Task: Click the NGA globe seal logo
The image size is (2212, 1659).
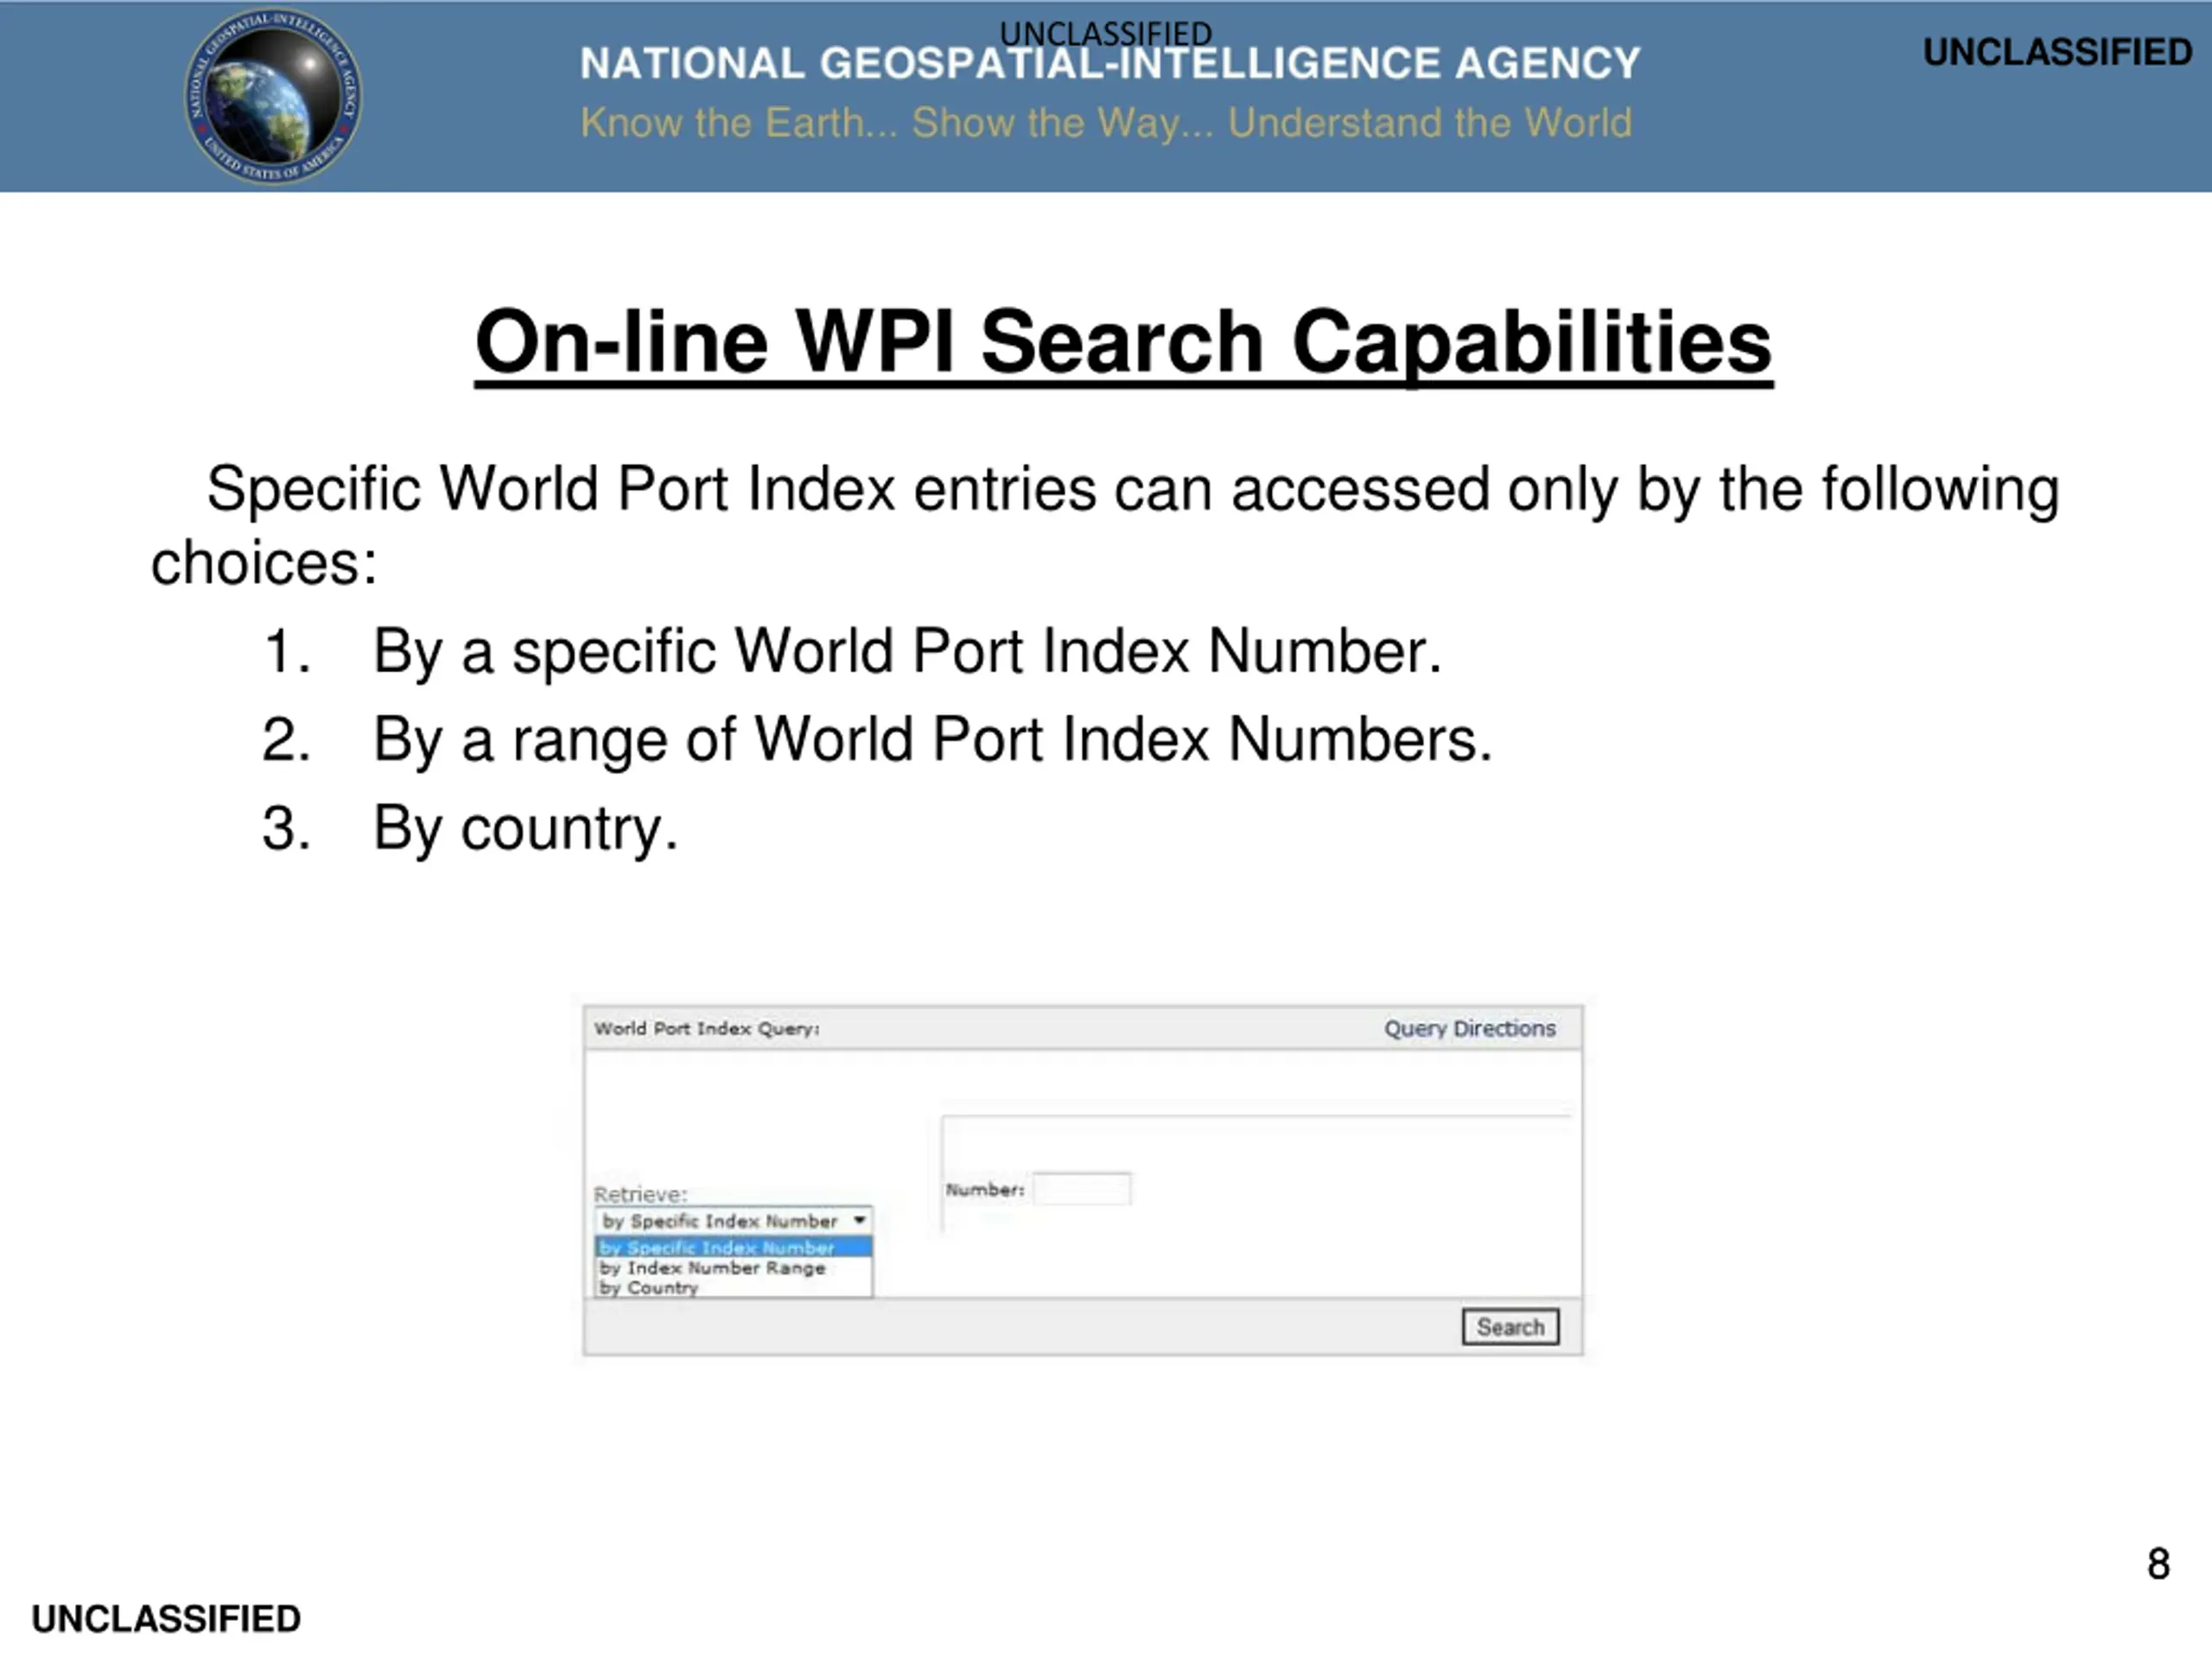Action: (273, 96)
